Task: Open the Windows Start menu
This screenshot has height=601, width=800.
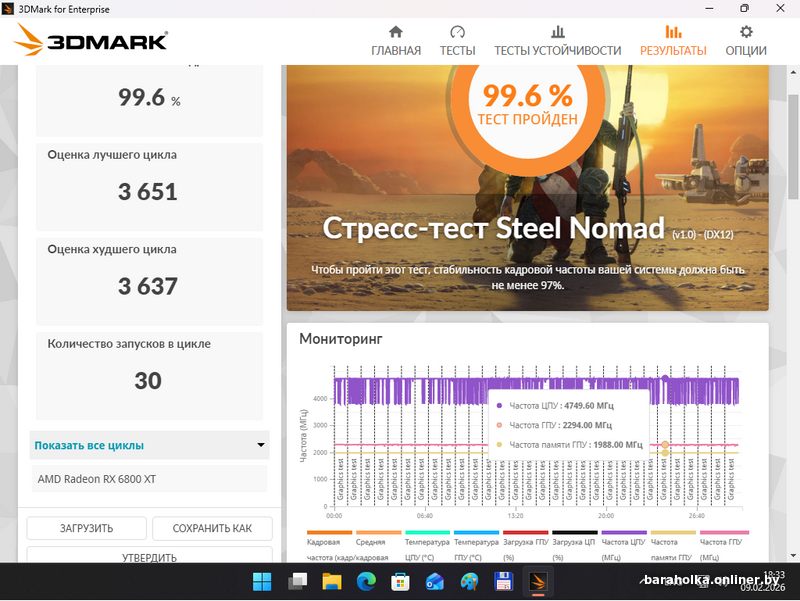Action: 262,582
